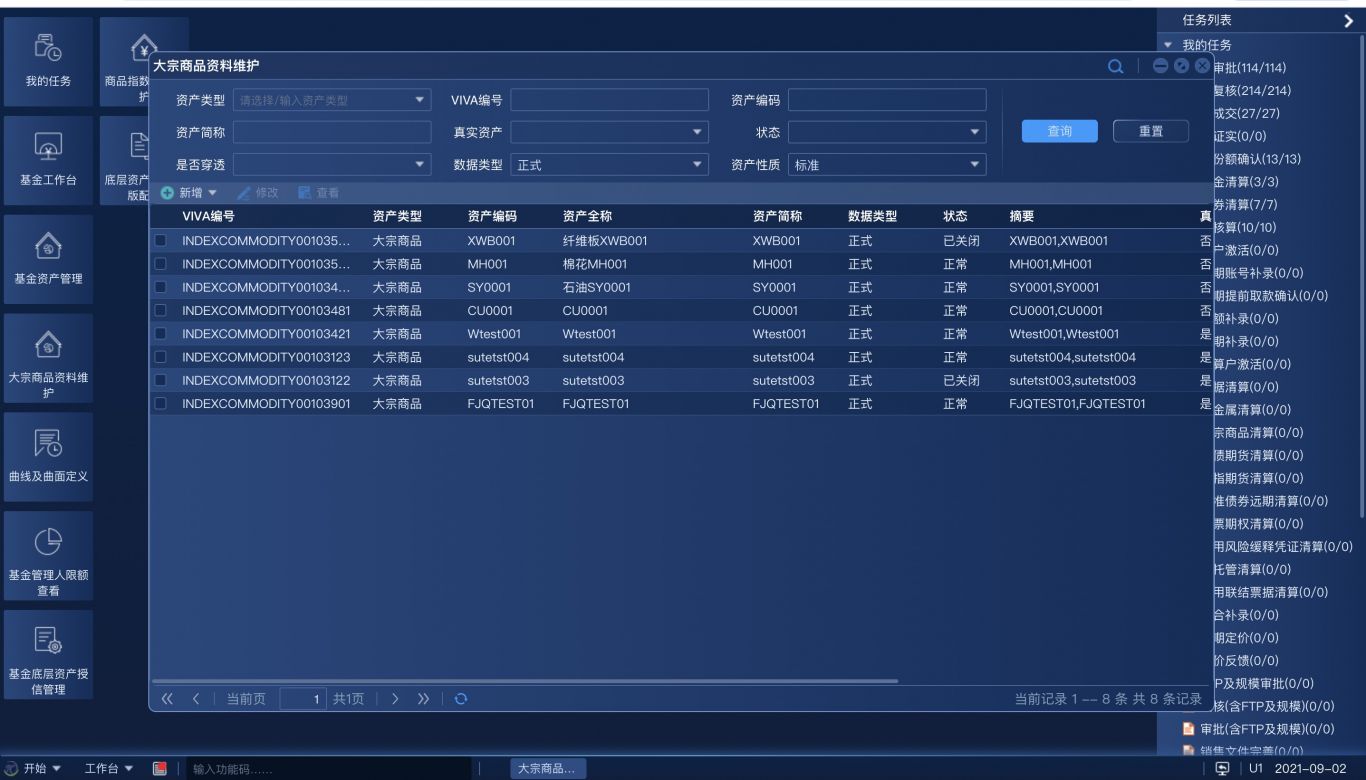Image resolution: width=1366 pixels, height=780 pixels.
Task: Open the 大宗商品资料维护 desktop shortcut
Action: point(48,358)
